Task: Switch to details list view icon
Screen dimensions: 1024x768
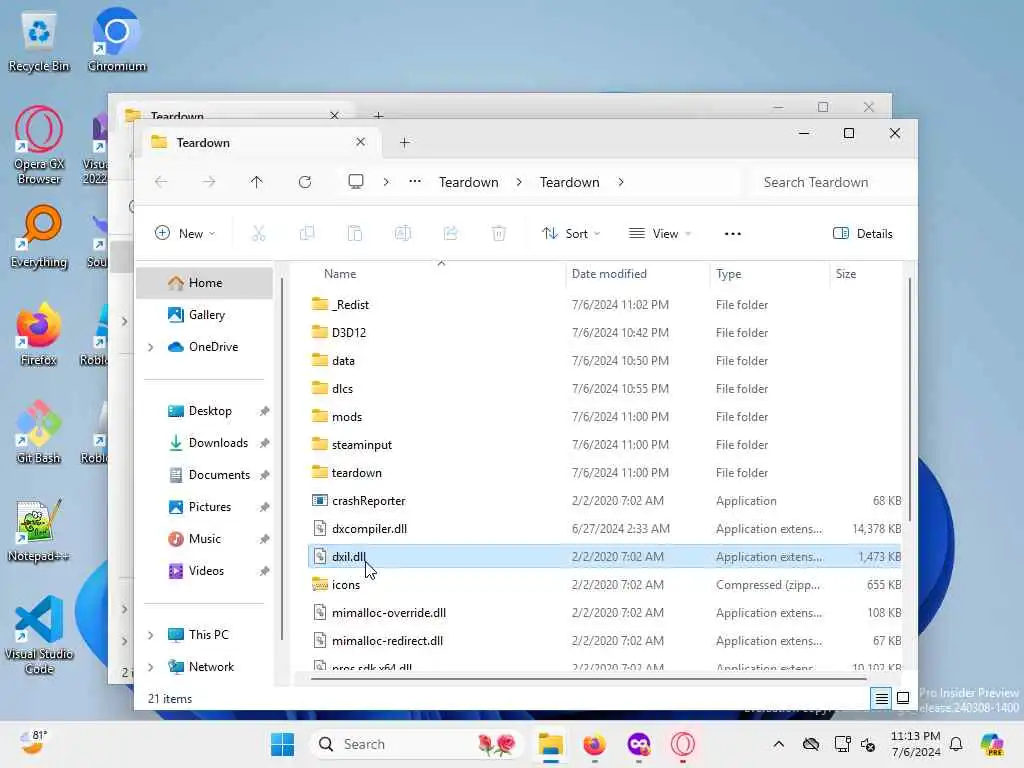Action: point(882,699)
